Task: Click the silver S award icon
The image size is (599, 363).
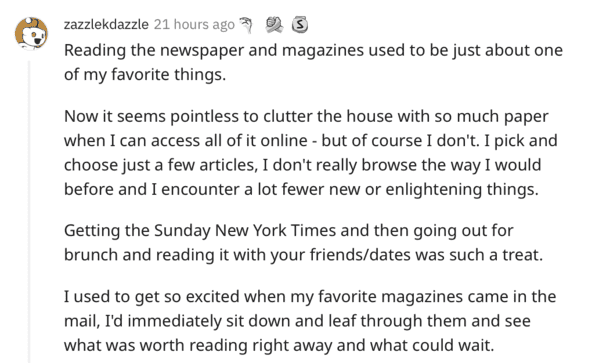Action: point(300,25)
